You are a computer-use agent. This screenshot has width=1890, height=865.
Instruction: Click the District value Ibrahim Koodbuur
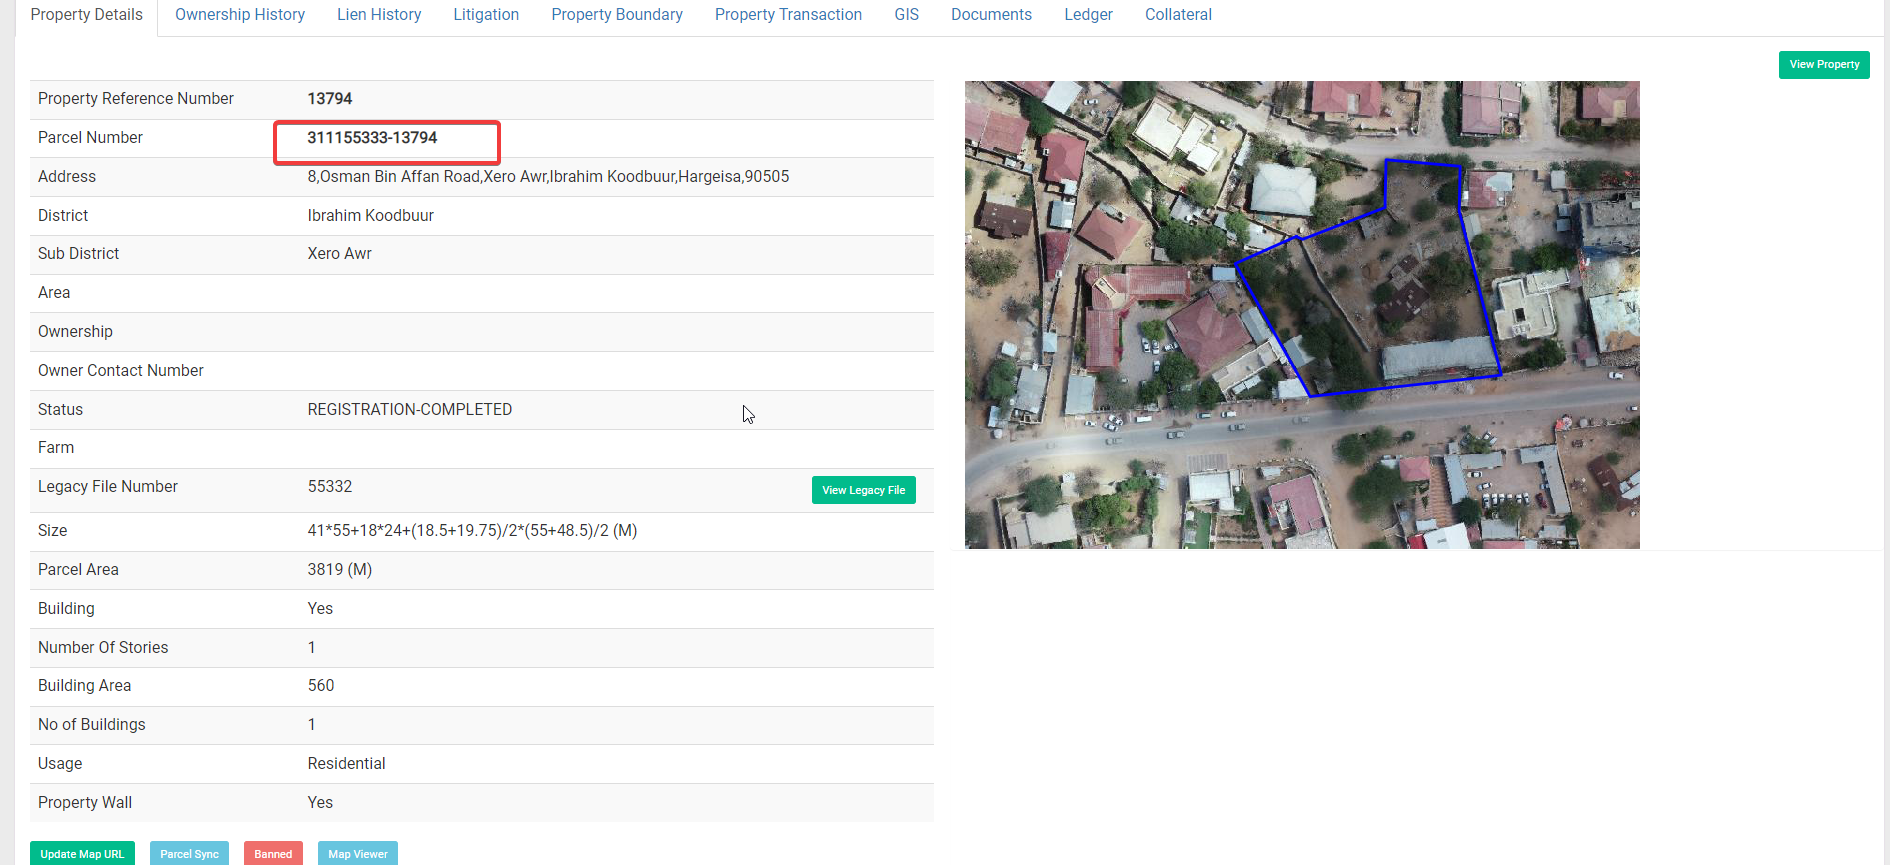[370, 216]
